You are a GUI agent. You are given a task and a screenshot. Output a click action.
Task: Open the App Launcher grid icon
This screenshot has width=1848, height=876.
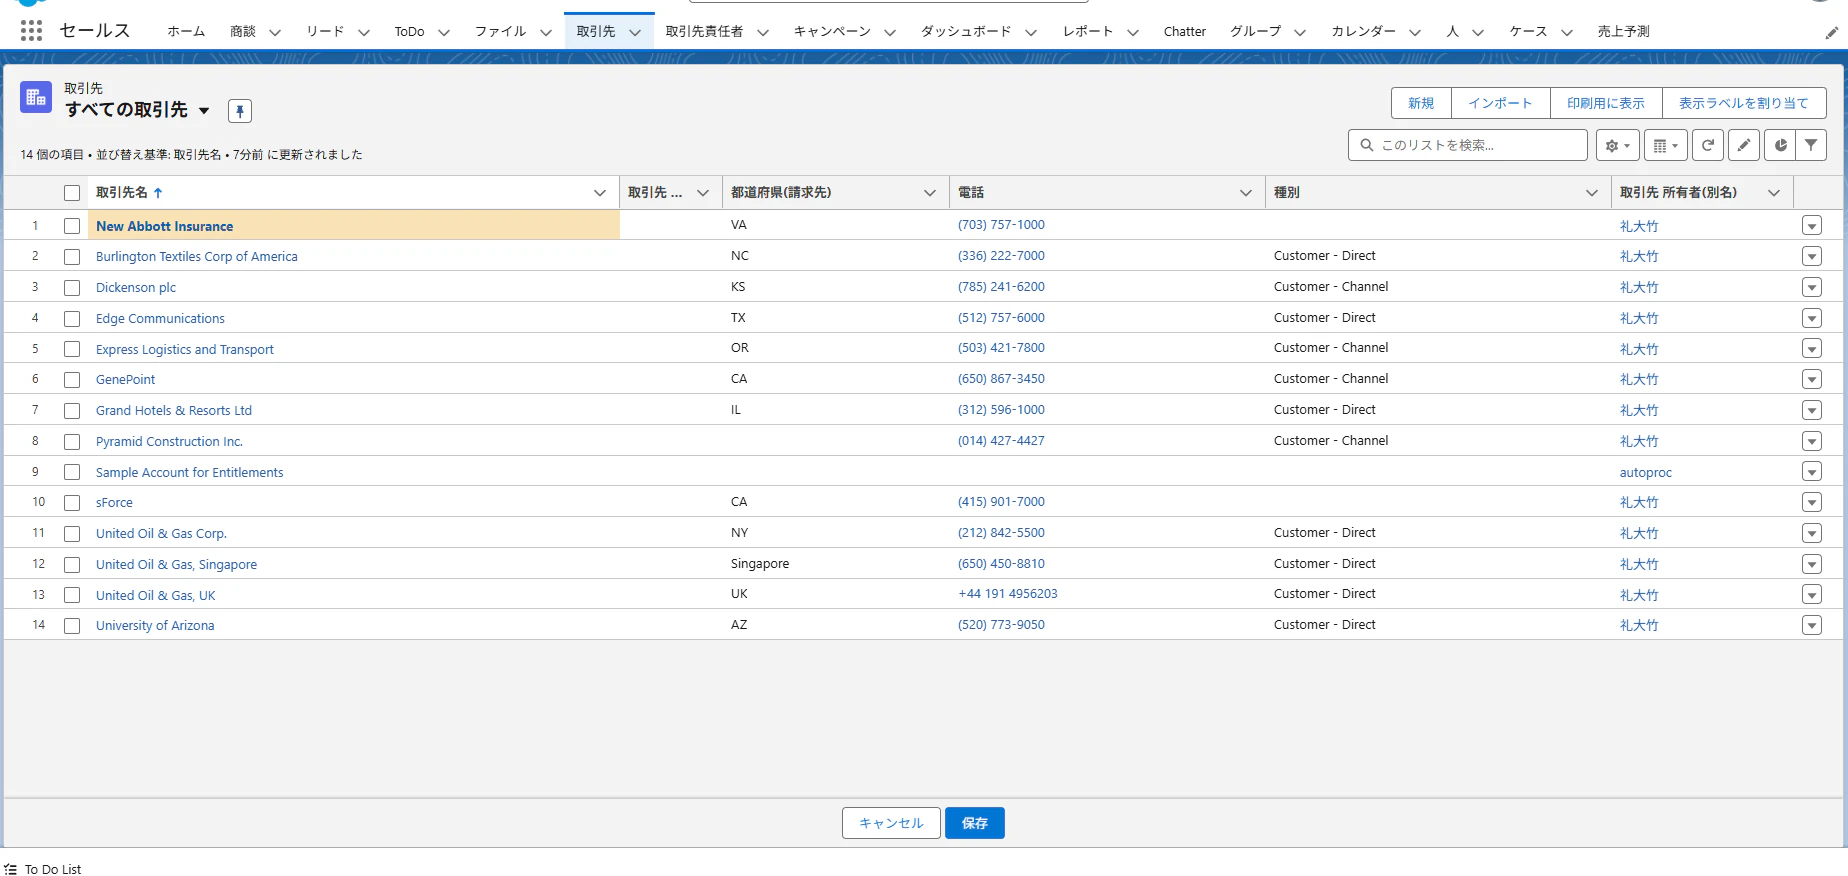pos(31,31)
